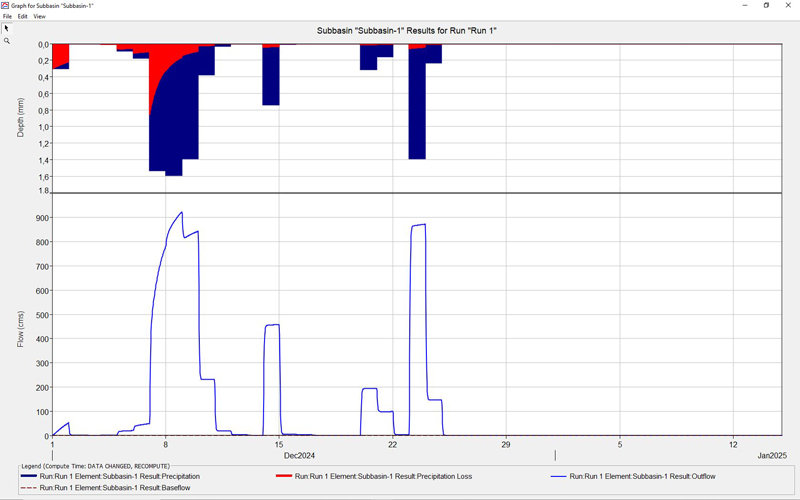The height and width of the screenshot is (500, 800).
Task: Select the arrow pointer tool
Action: 6,28
